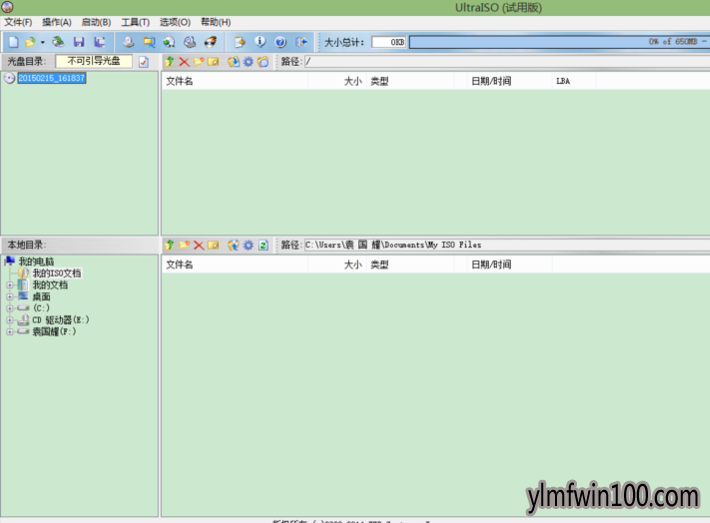The height and width of the screenshot is (523, 710).
Task: Click the Burn CD/DVD image icon
Action: pyautogui.click(x=211, y=42)
